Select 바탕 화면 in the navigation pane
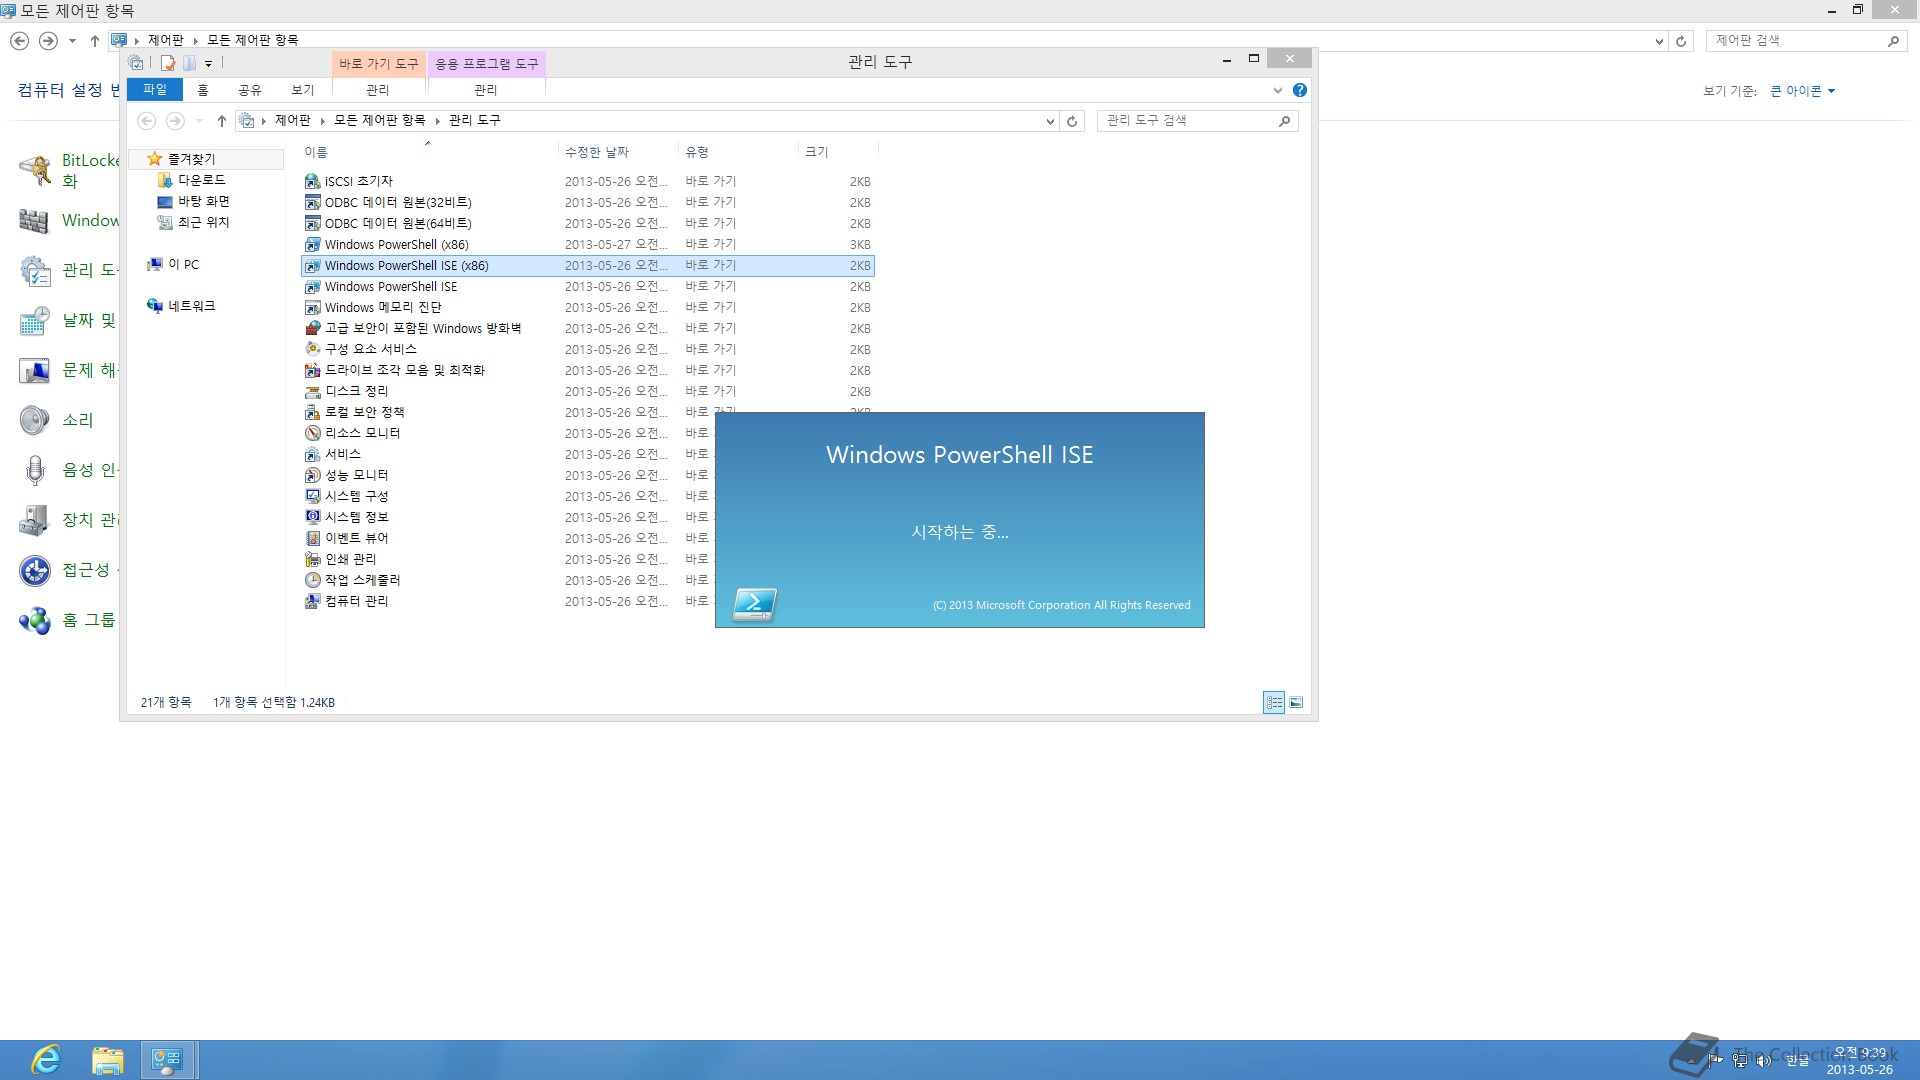The height and width of the screenshot is (1080, 1920). point(203,201)
